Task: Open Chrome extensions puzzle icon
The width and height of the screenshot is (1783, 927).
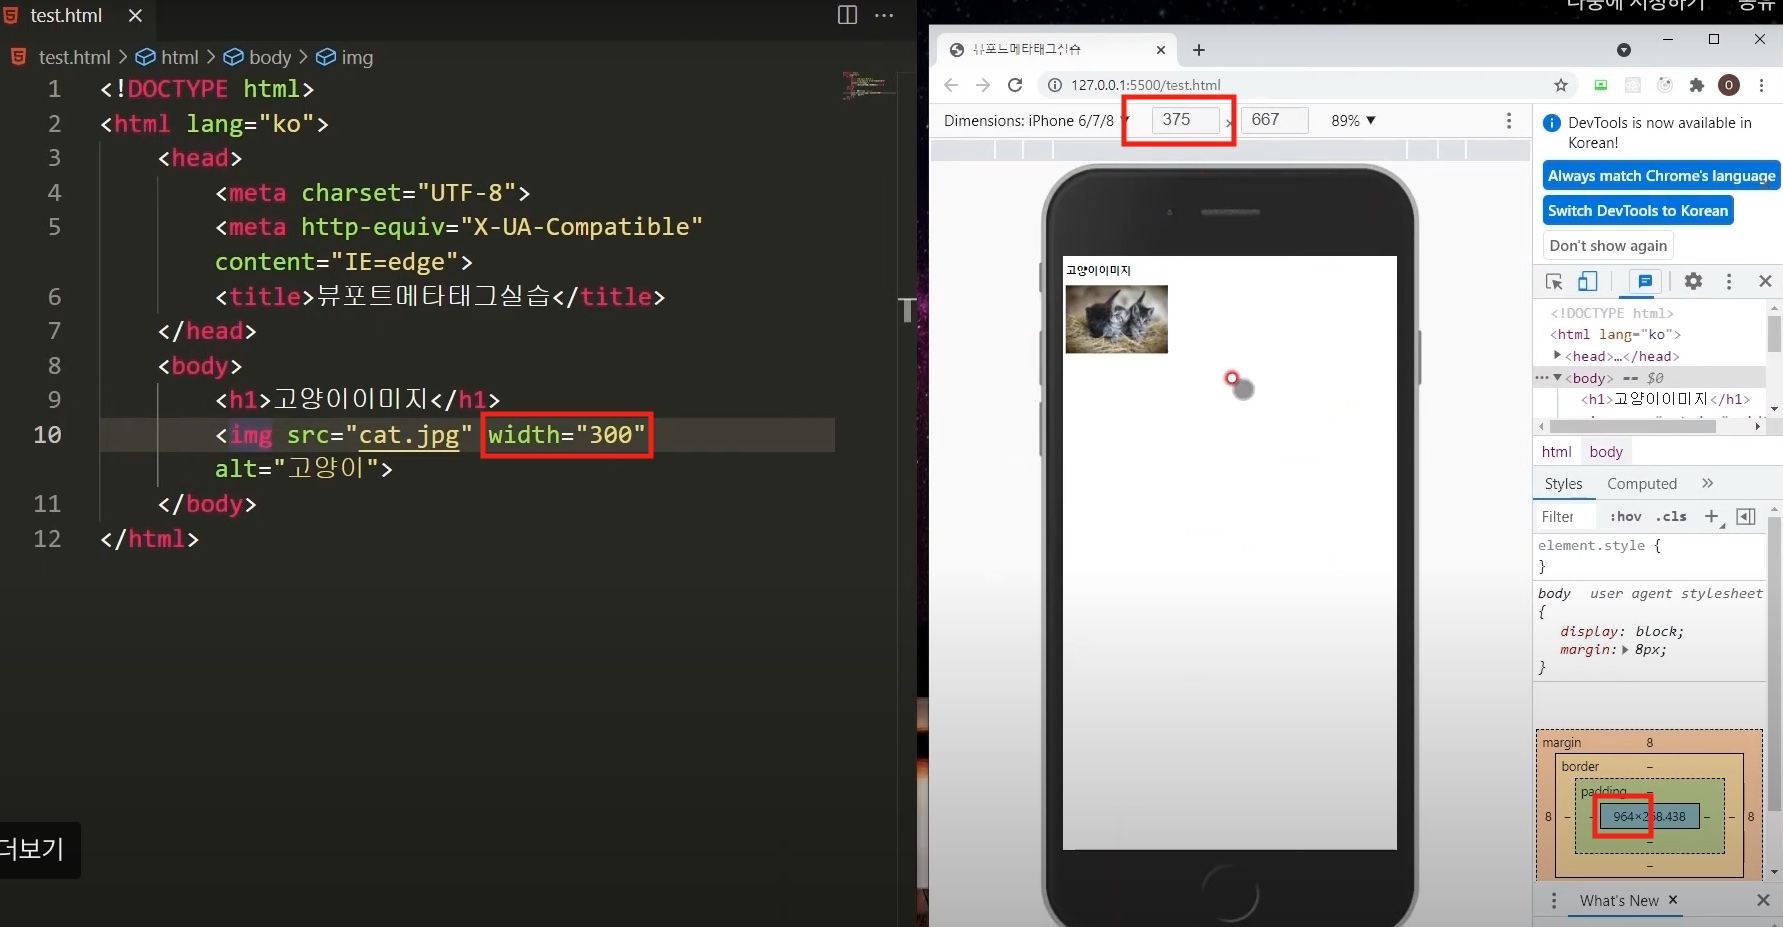Action: pos(1697,85)
